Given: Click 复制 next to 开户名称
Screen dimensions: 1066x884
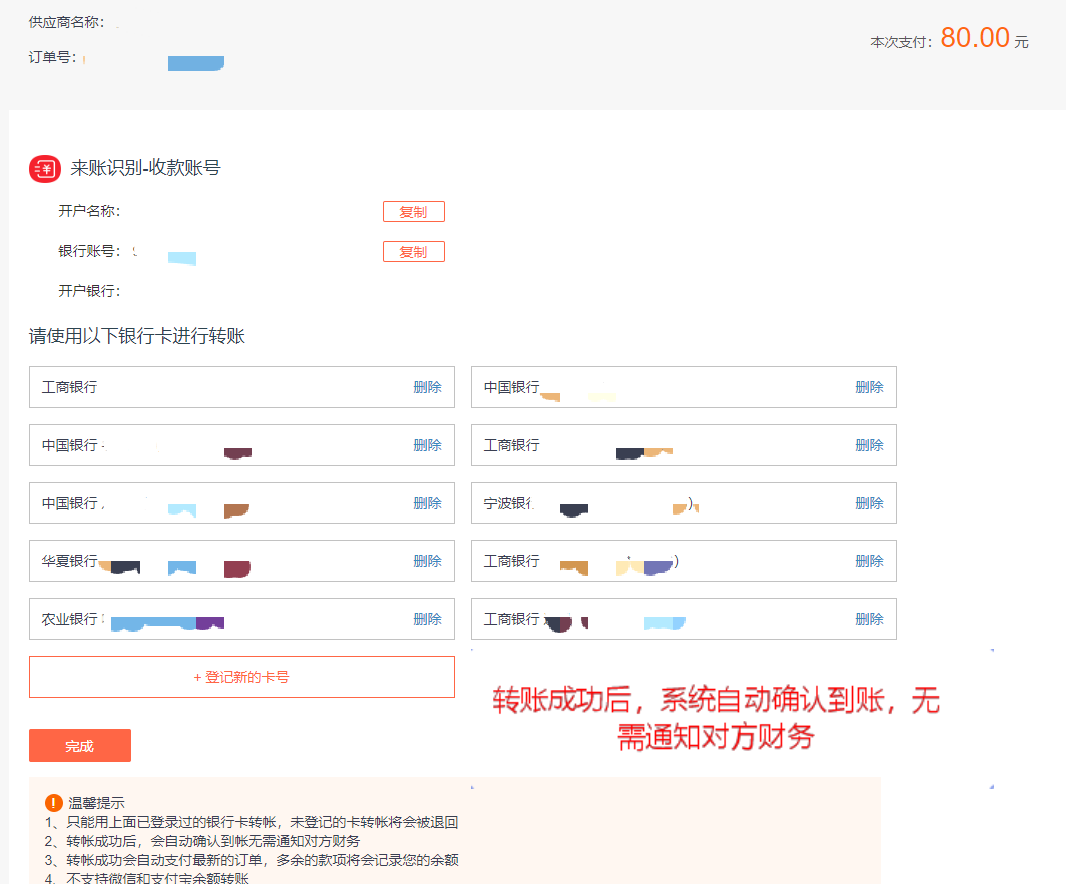Looking at the screenshot, I should pyautogui.click(x=413, y=211).
